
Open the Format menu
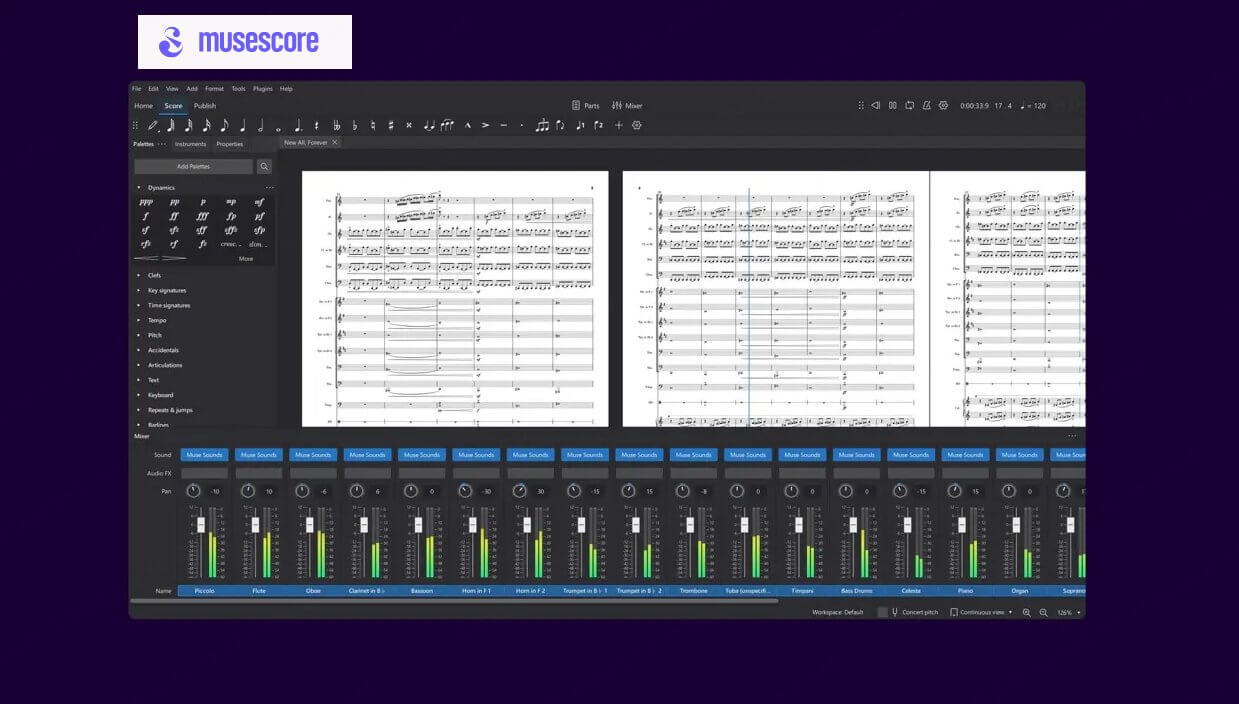(213, 88)
